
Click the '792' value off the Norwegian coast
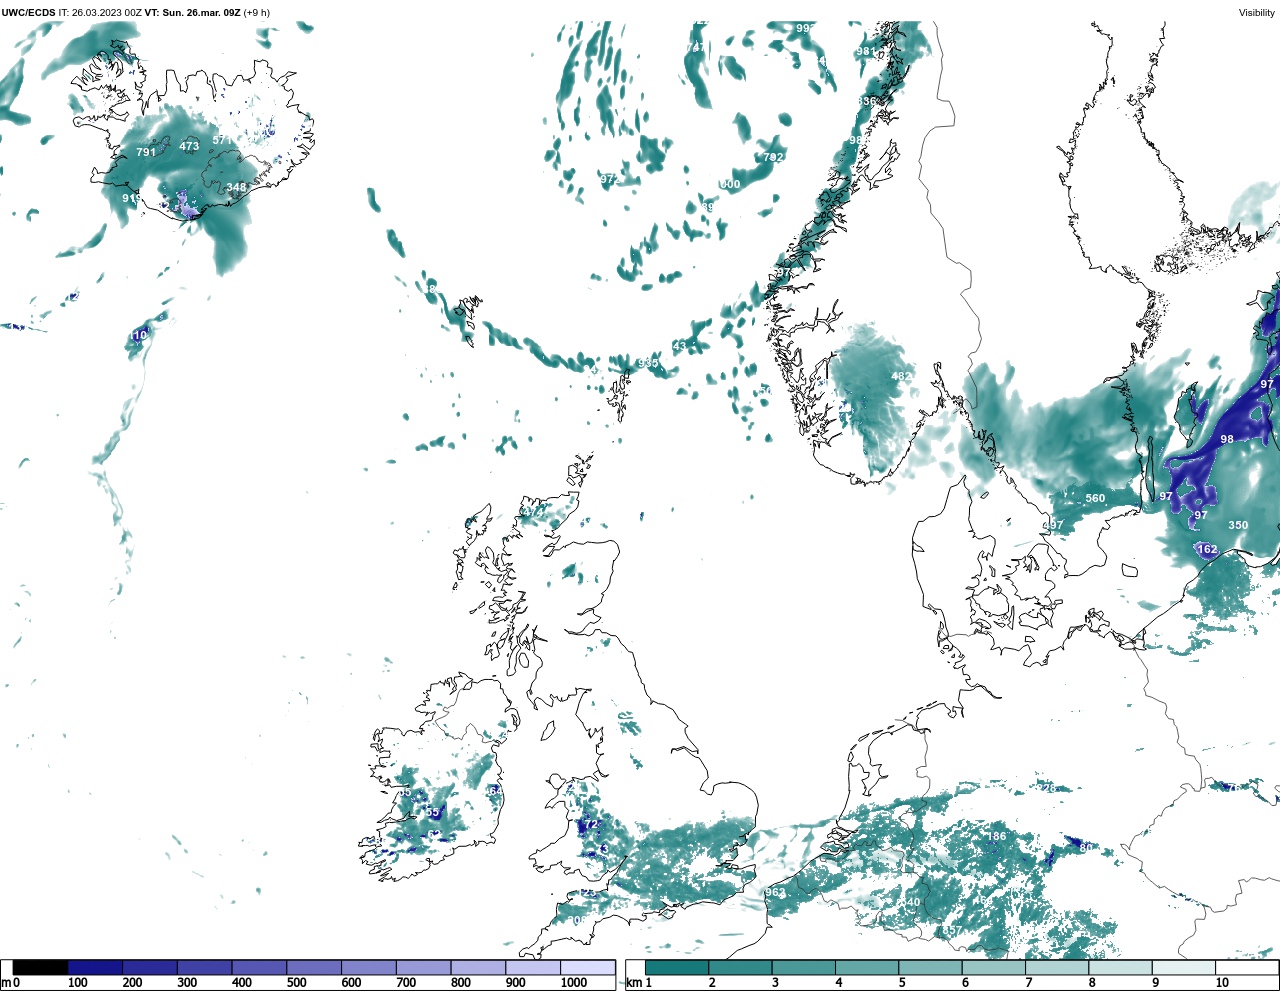[773, 157]
